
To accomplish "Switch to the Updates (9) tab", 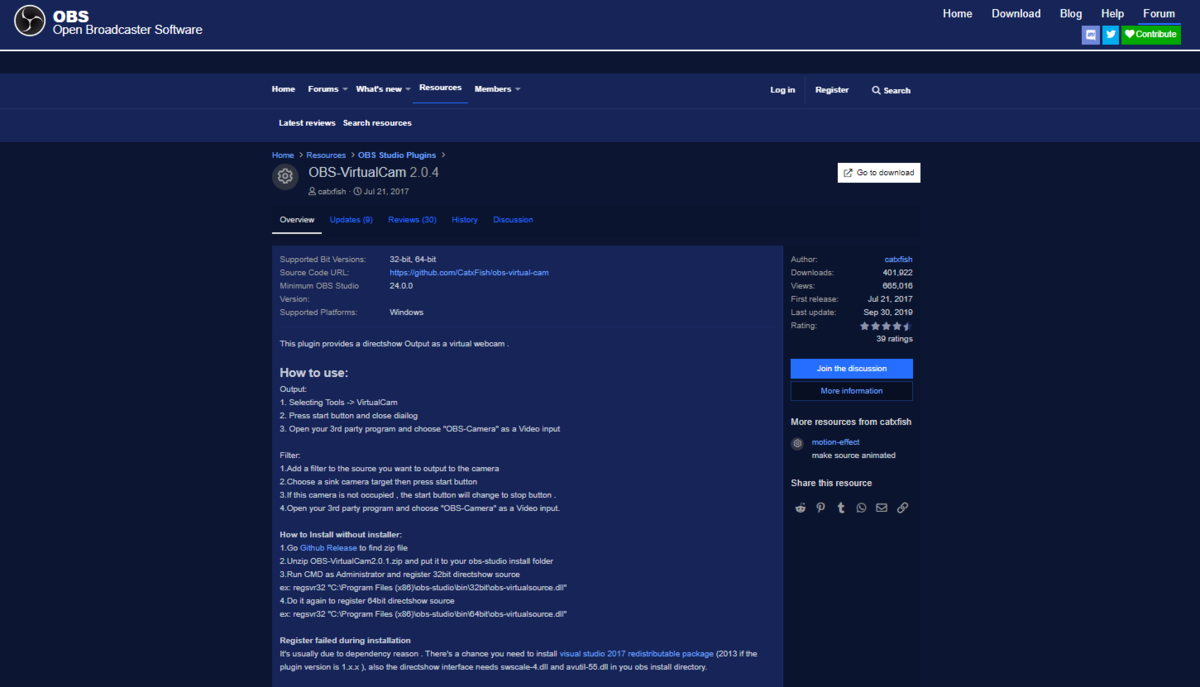I will pos(351,219).
